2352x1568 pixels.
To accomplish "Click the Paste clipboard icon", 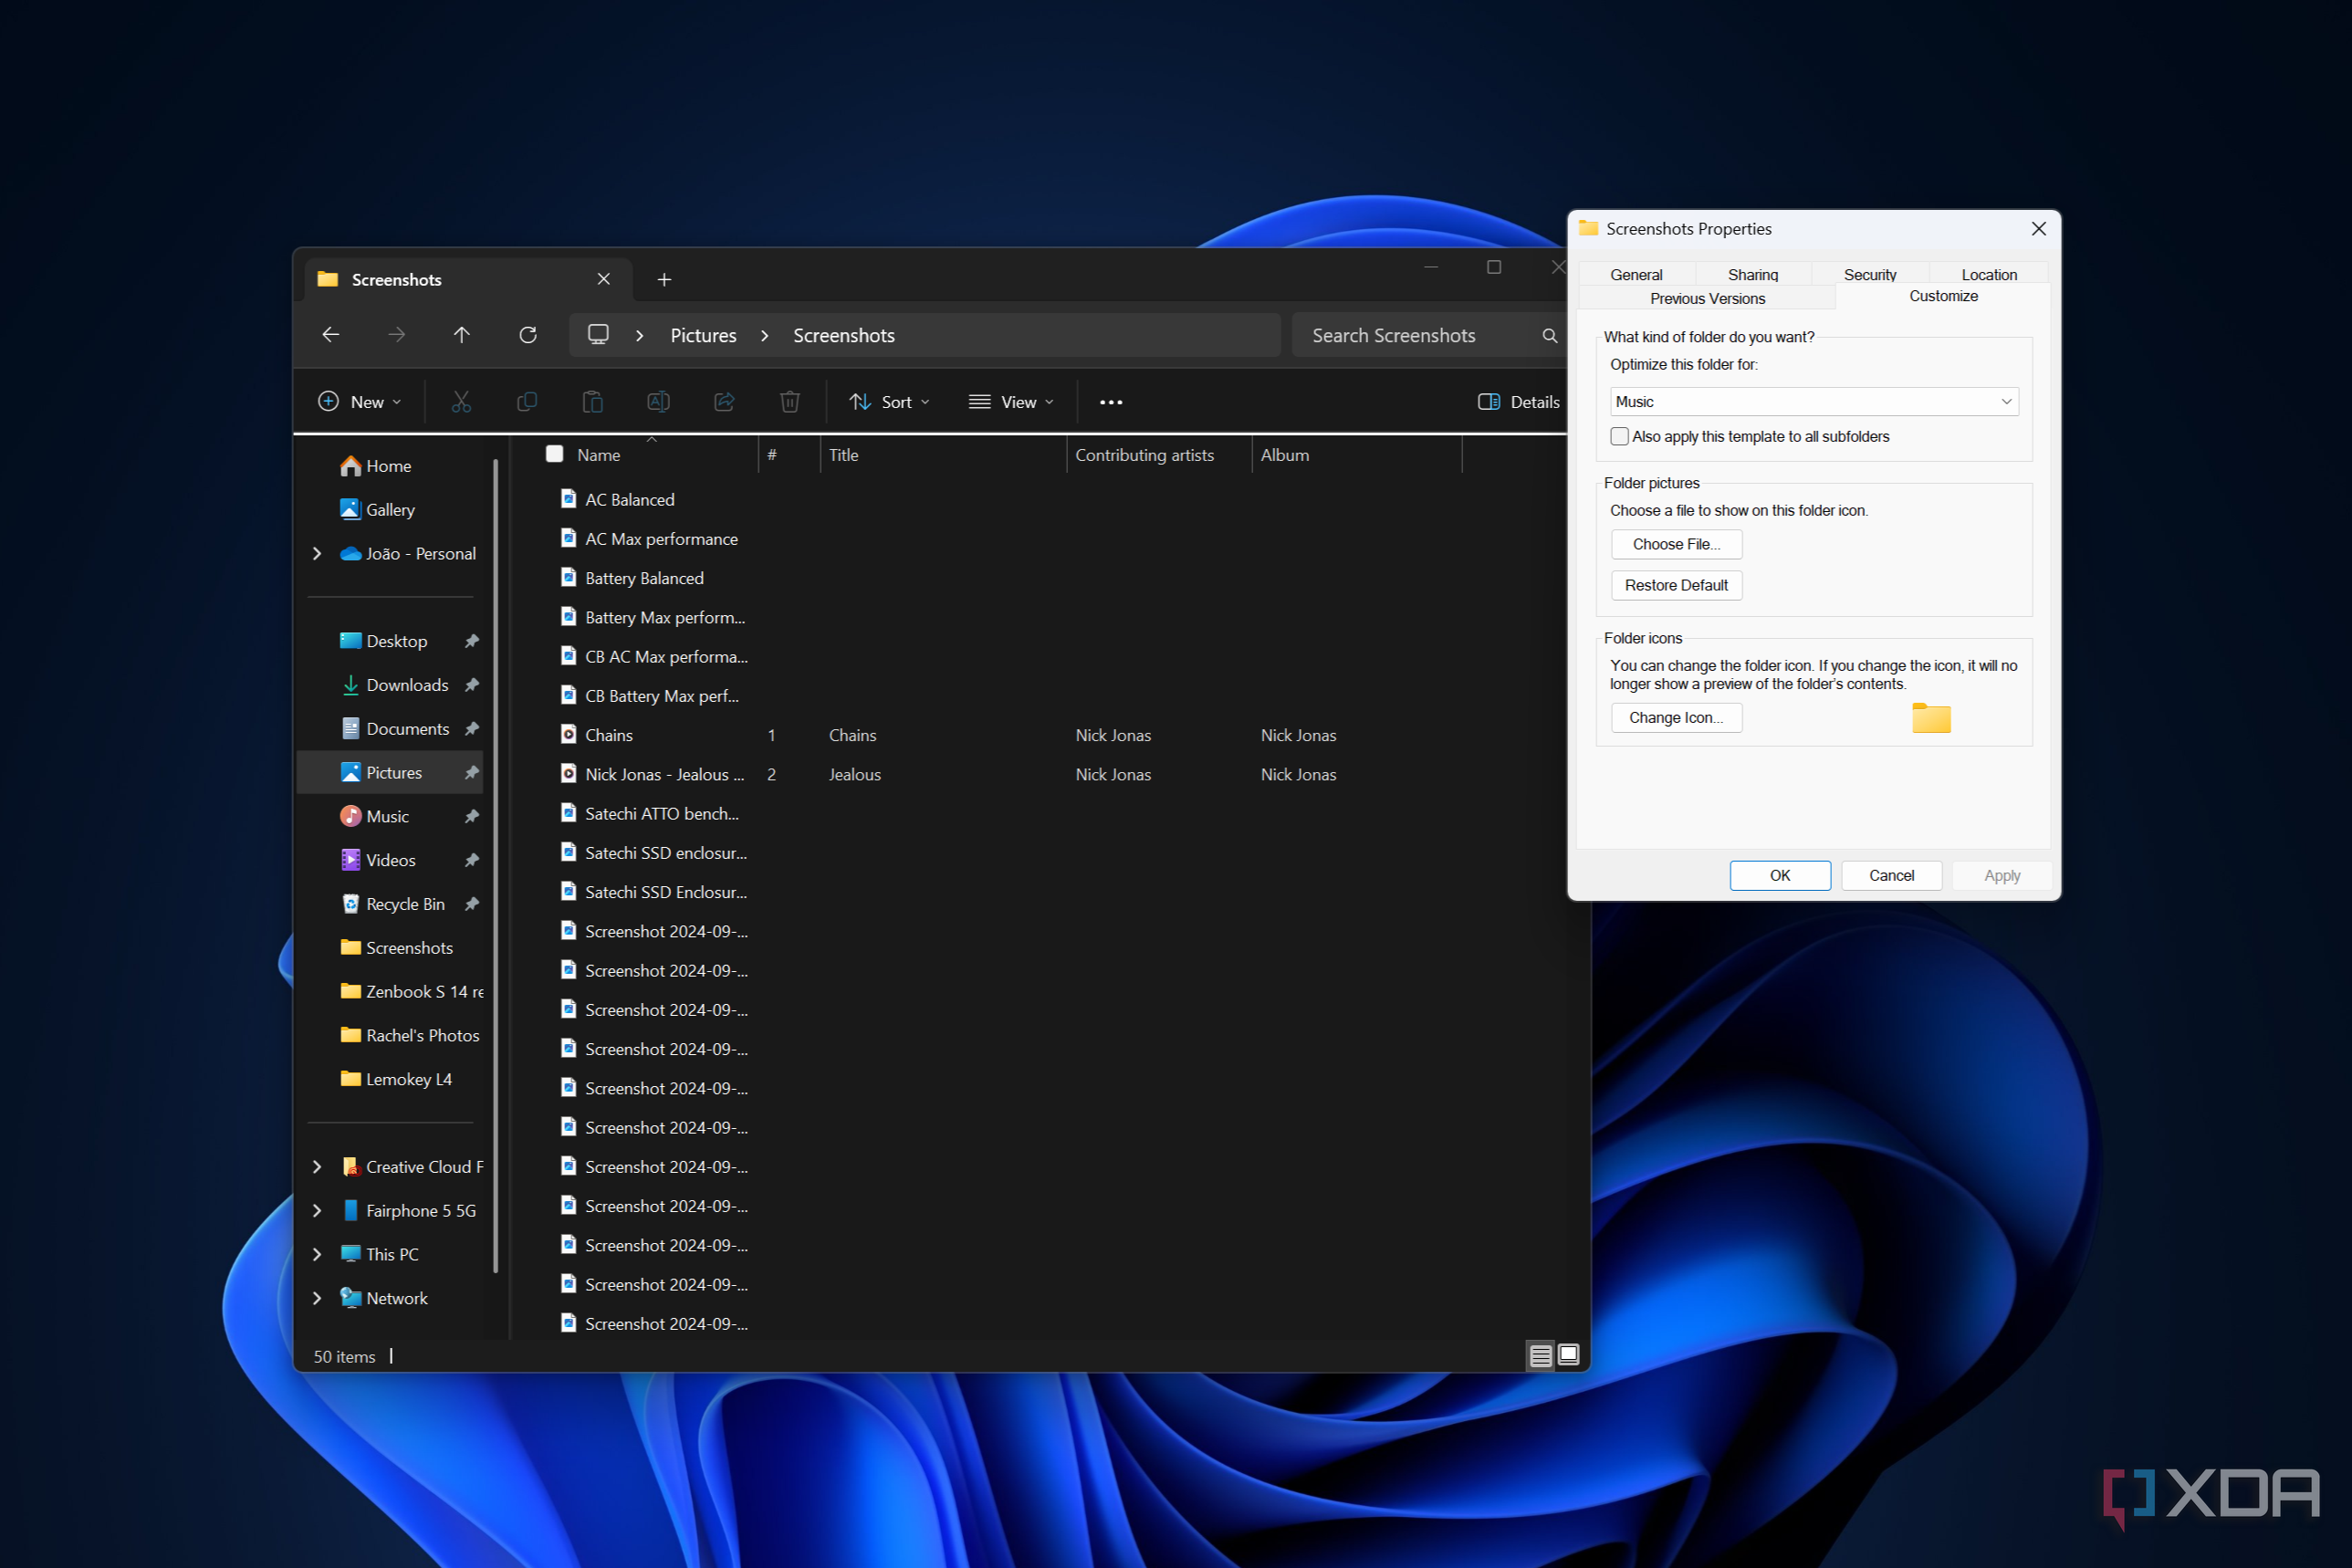I will coord(593,402).
